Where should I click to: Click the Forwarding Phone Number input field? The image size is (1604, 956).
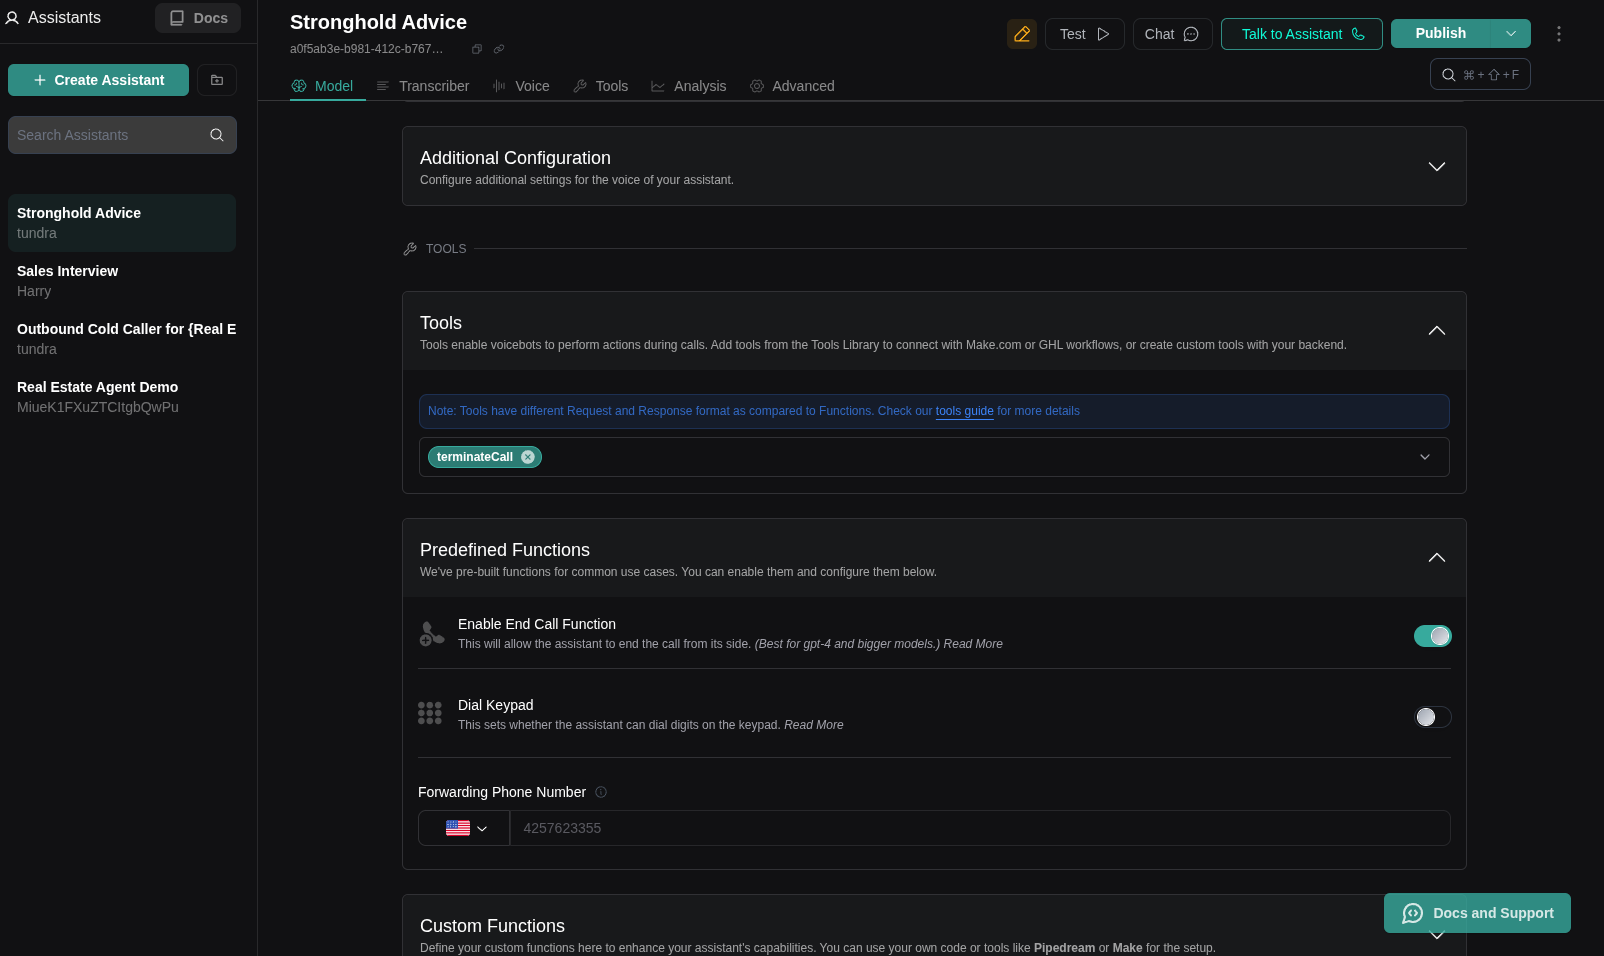point(978,828)
